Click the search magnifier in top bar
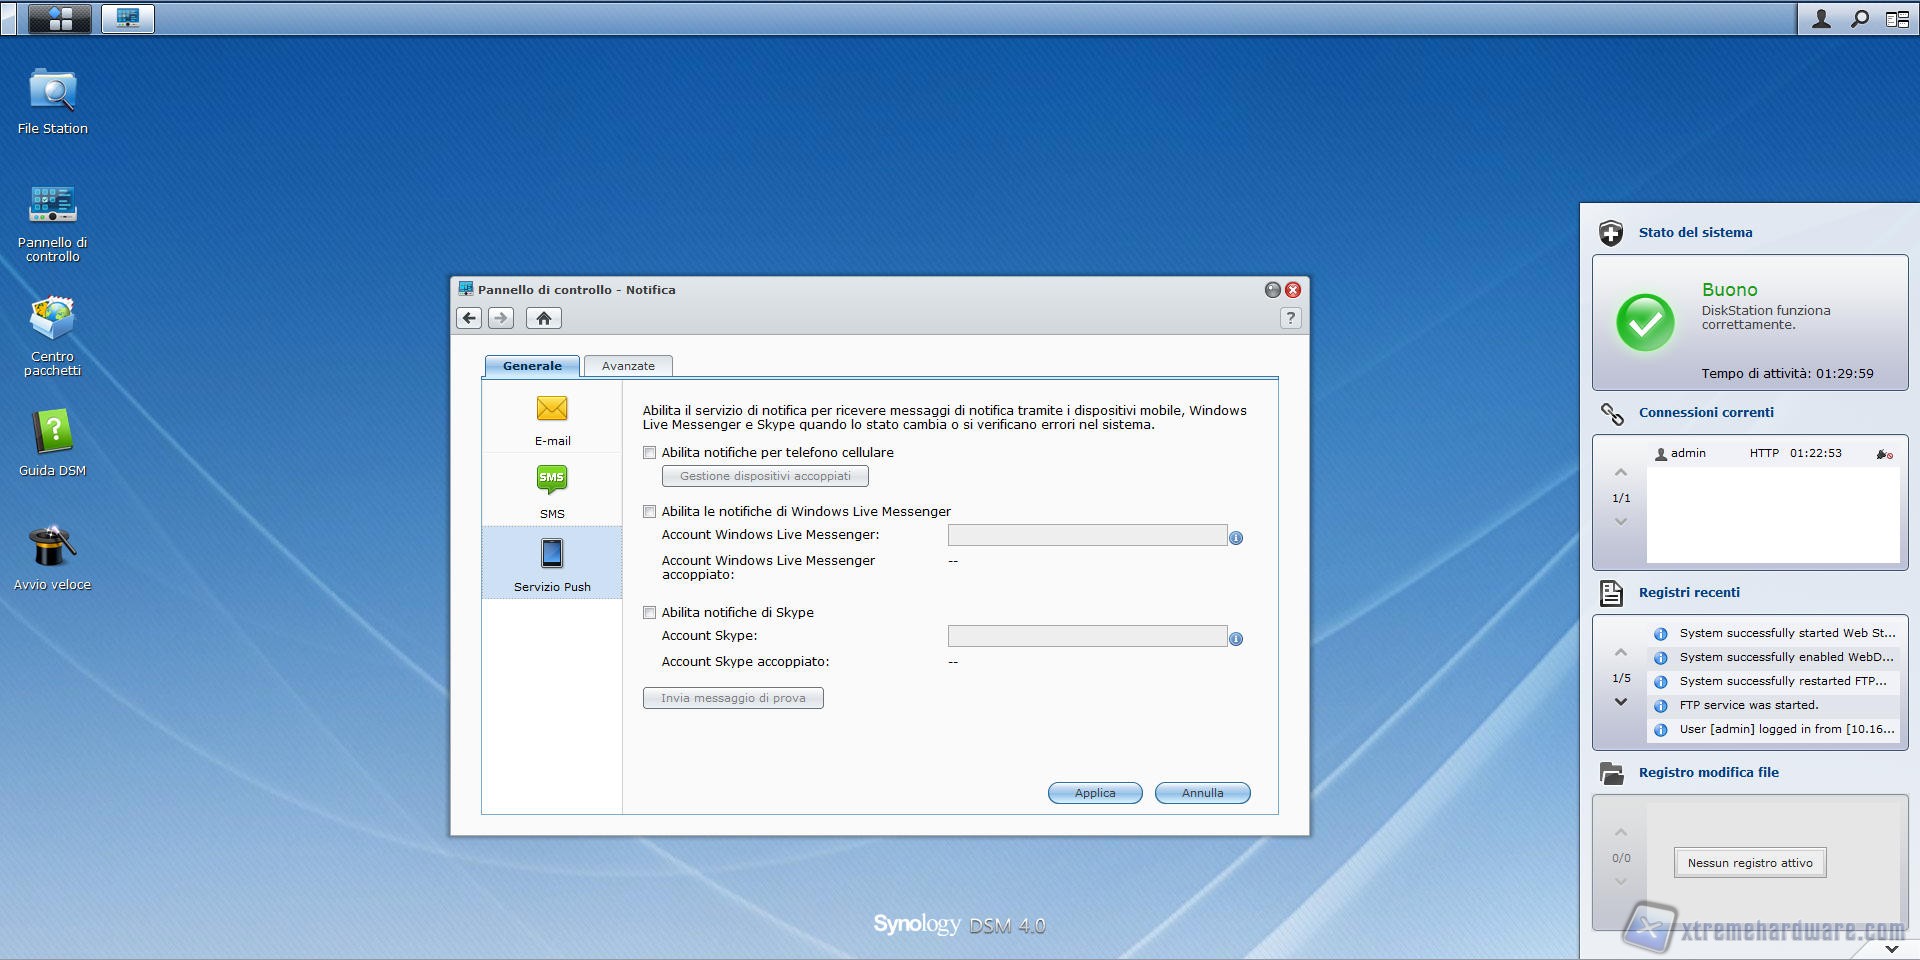Viewport: 1920px width, 960px height. 1859,19
